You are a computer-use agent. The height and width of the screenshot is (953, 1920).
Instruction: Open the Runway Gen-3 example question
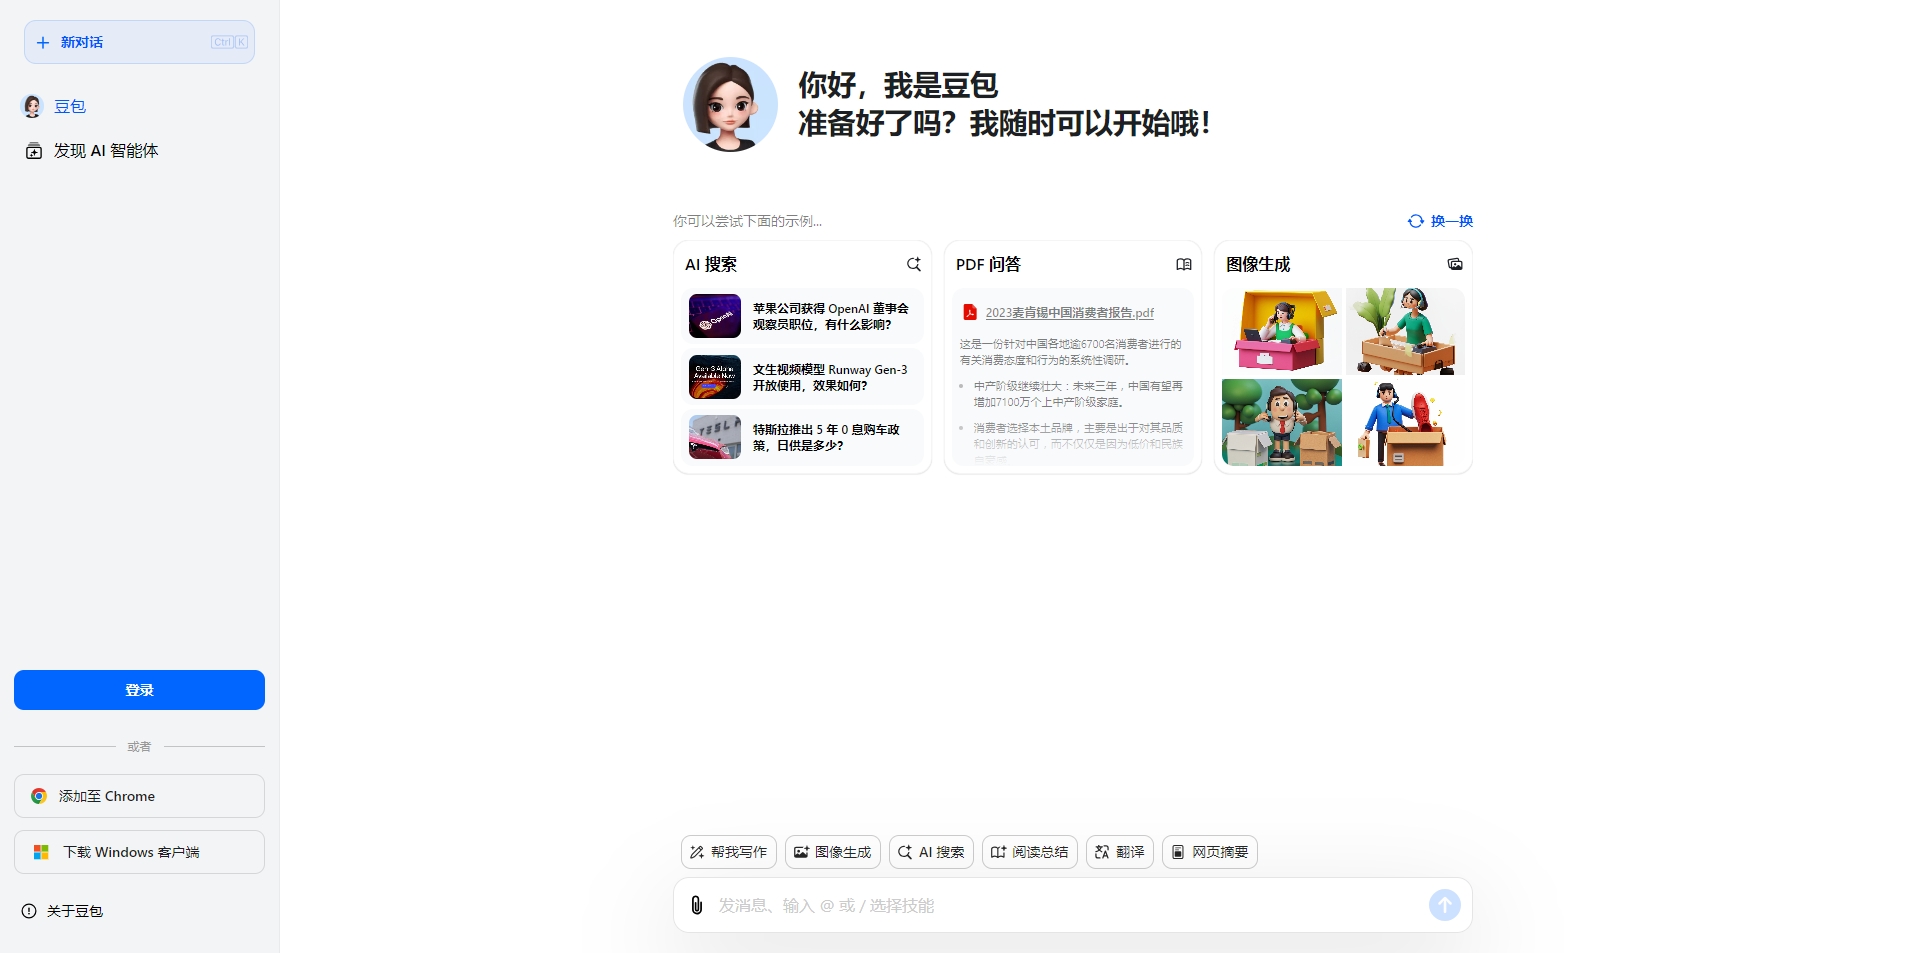point(802,377)
